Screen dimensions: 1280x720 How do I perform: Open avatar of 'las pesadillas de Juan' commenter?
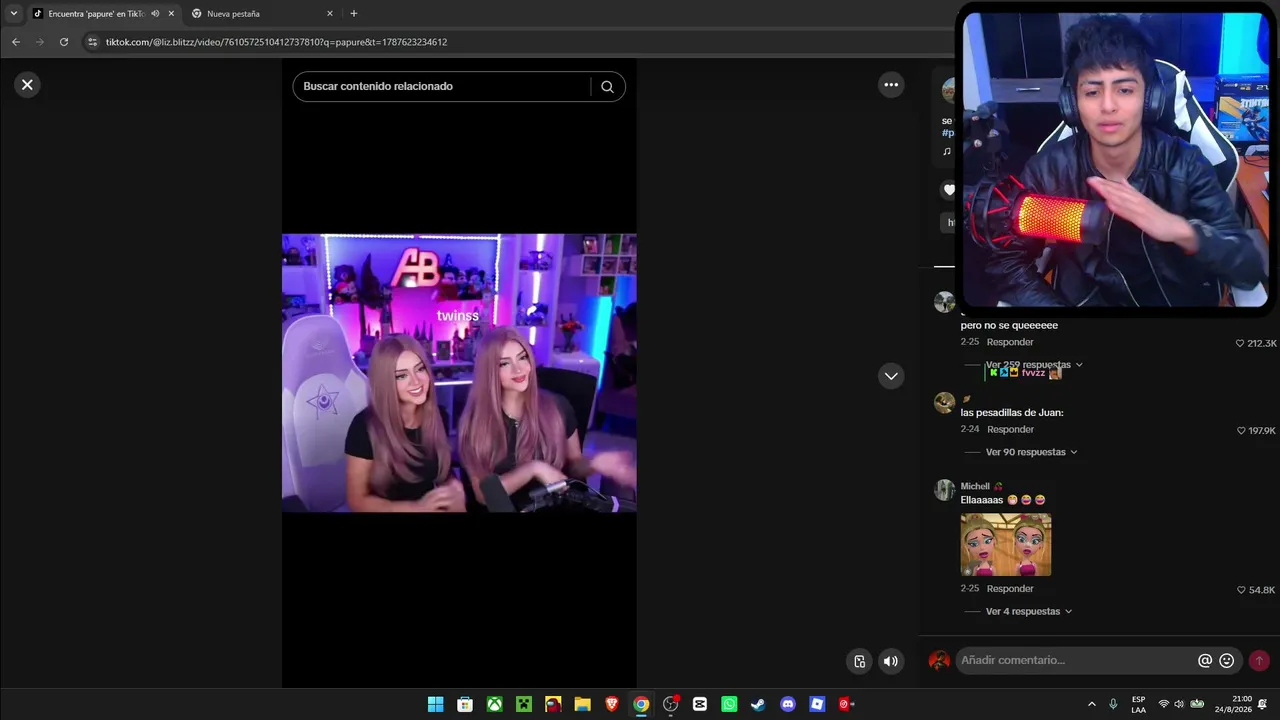[x=945, y=403]
